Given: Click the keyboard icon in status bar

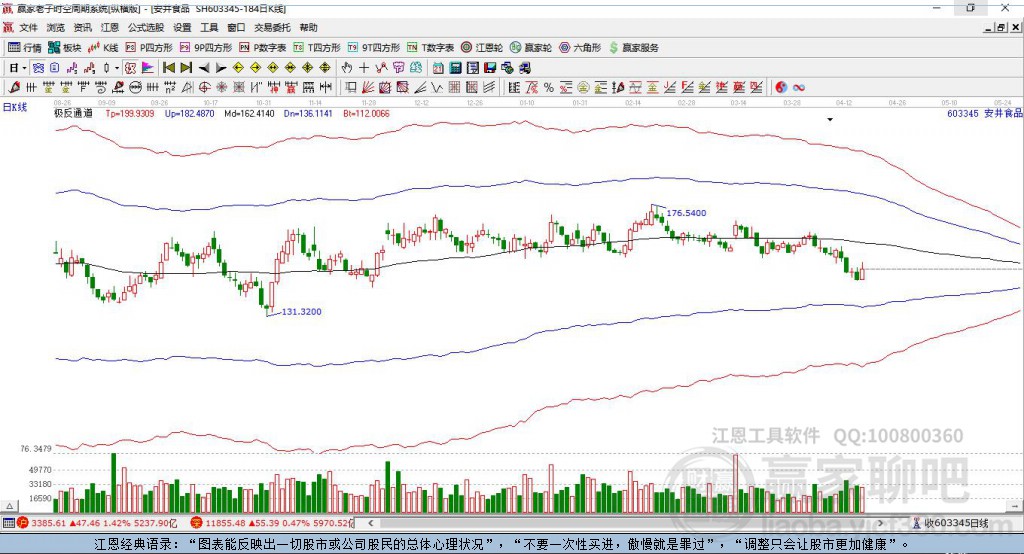Looking at the screenshot, I should [8, 523].
